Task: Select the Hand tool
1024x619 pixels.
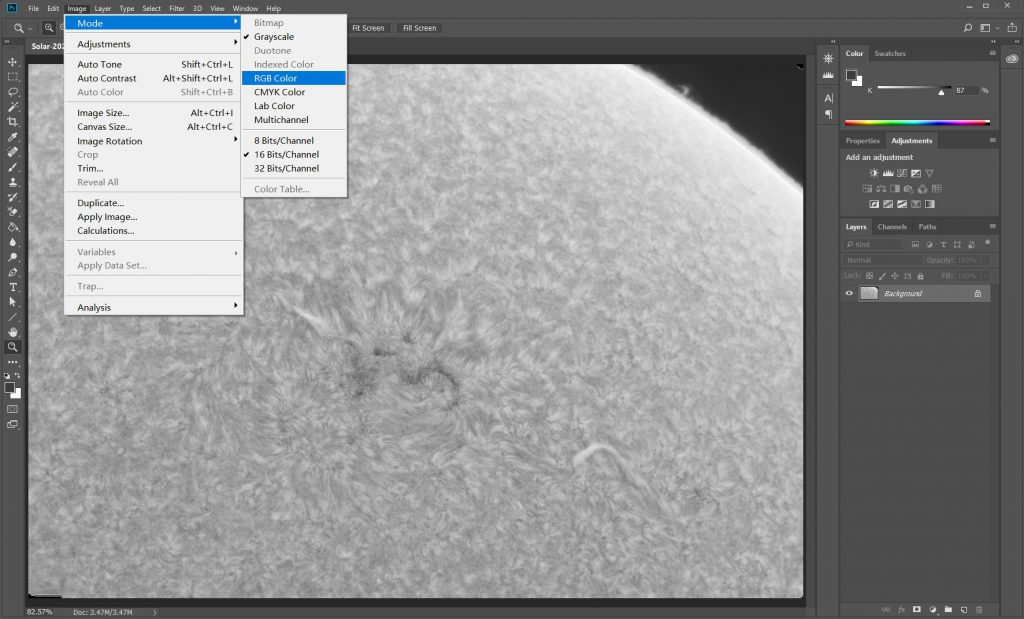Action: [x=13, y=331]
